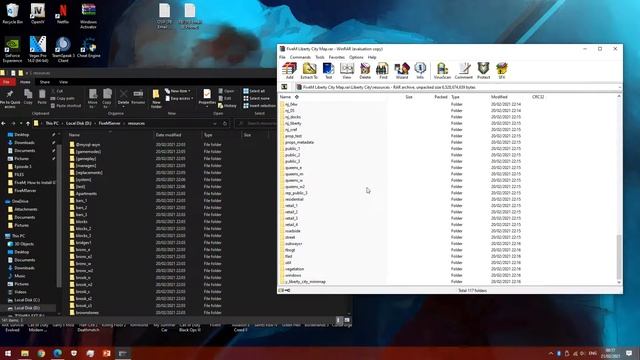Viewport: 640px width, 360px height.
Task: Select vegetation folder in WinRAR
Action: pos(294,269)
